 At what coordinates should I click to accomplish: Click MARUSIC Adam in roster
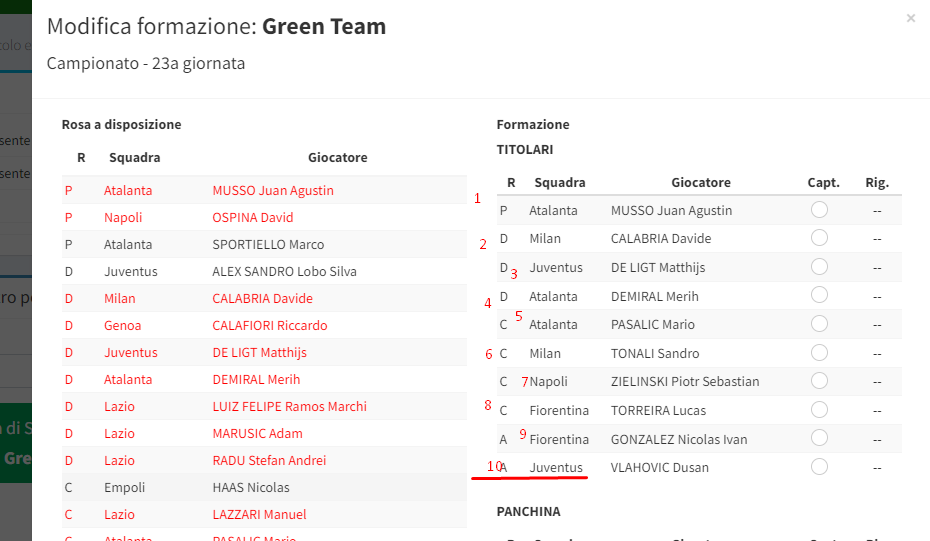[257, 433]
